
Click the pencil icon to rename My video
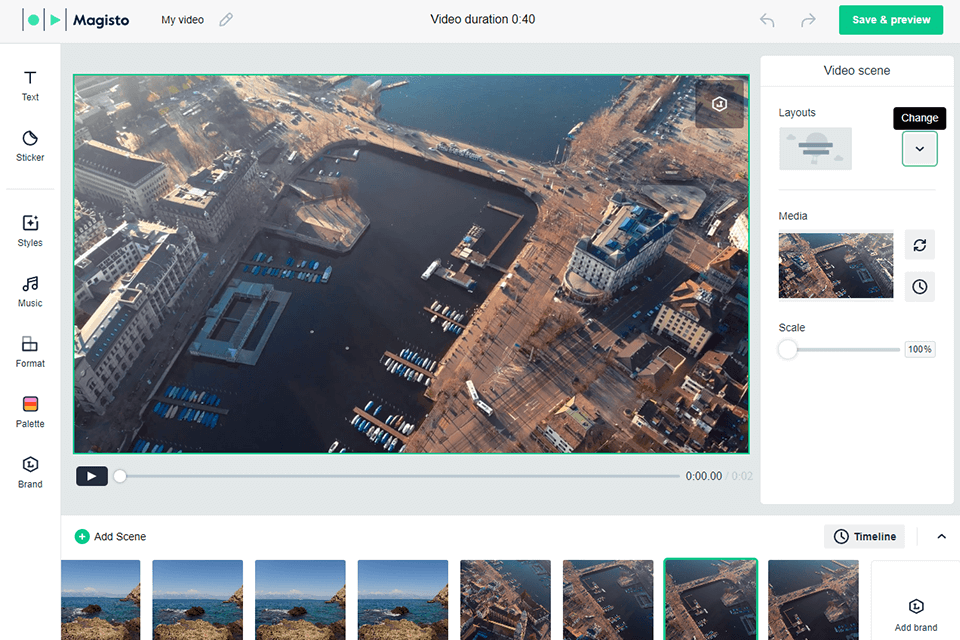pos(226,20)
